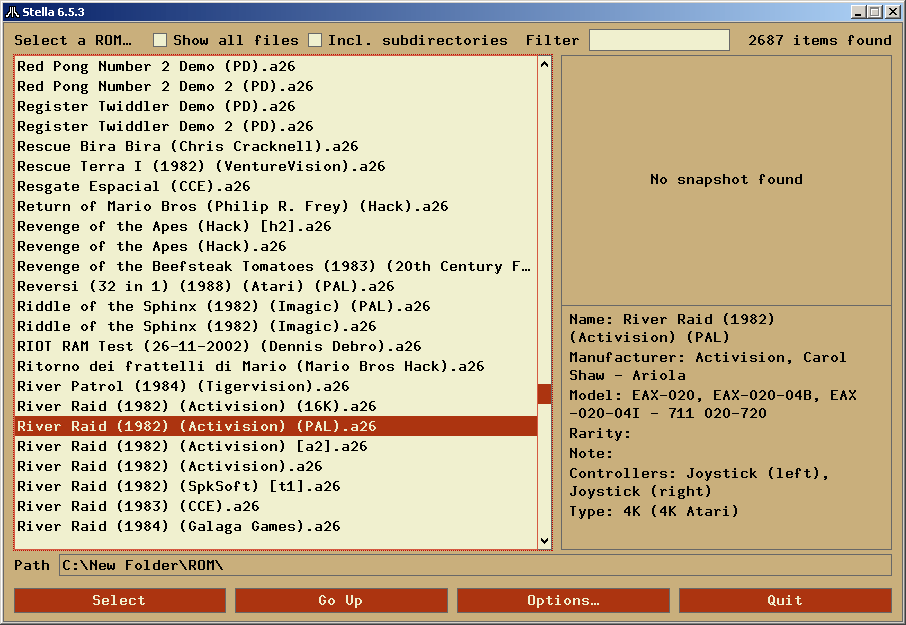This screenshot has height=625, width=906.
Task: Toggle the Show all files checkbox
Action: pyautogui.click(x=160, y=40)
